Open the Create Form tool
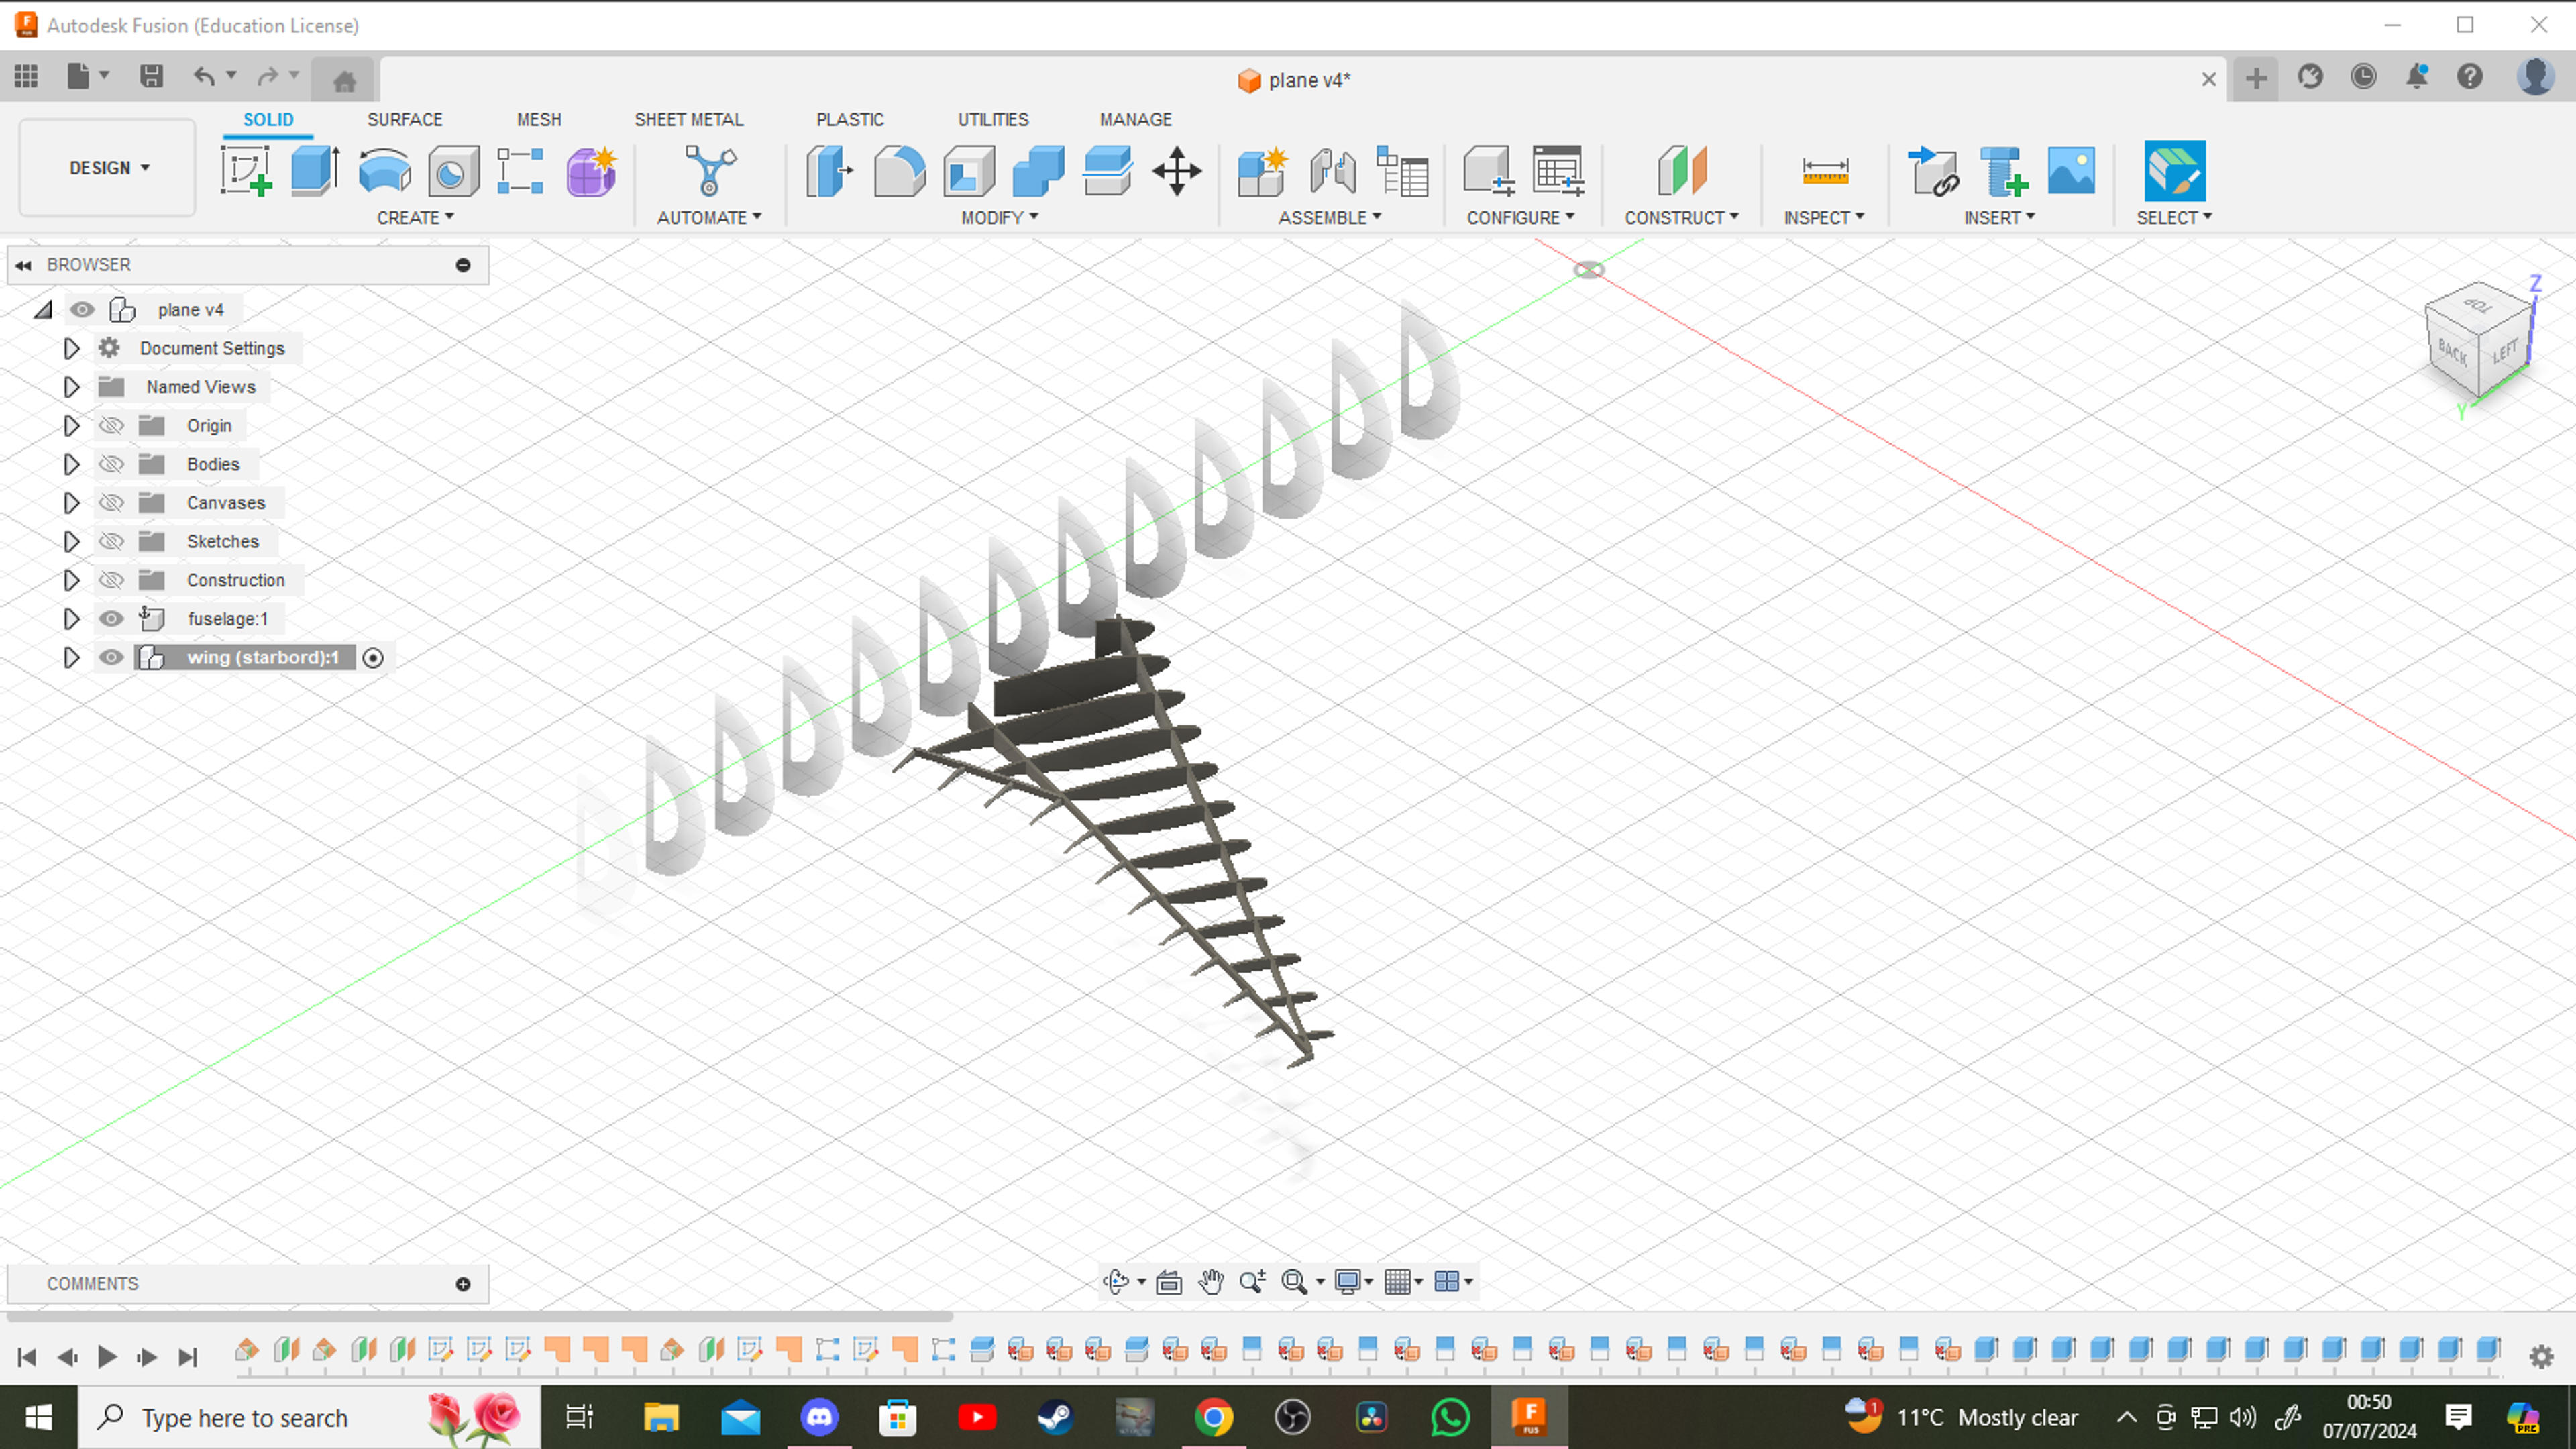The width and height of the screenshot is (2576, 1449). tap(591, 171)
